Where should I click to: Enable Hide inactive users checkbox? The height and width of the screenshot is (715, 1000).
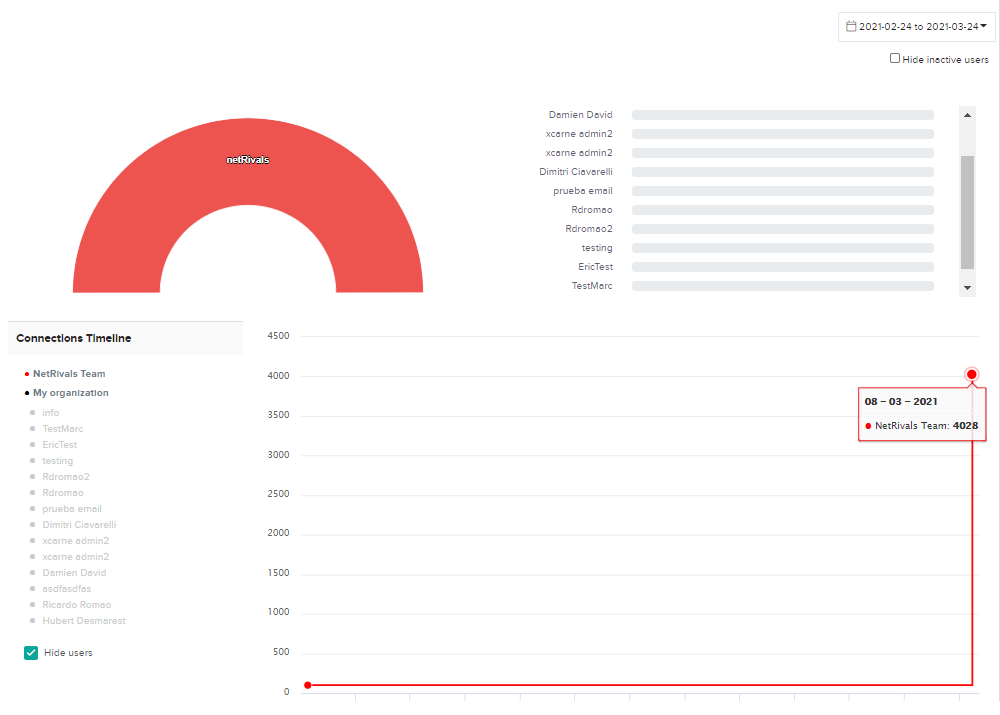[x=895, y=58]
